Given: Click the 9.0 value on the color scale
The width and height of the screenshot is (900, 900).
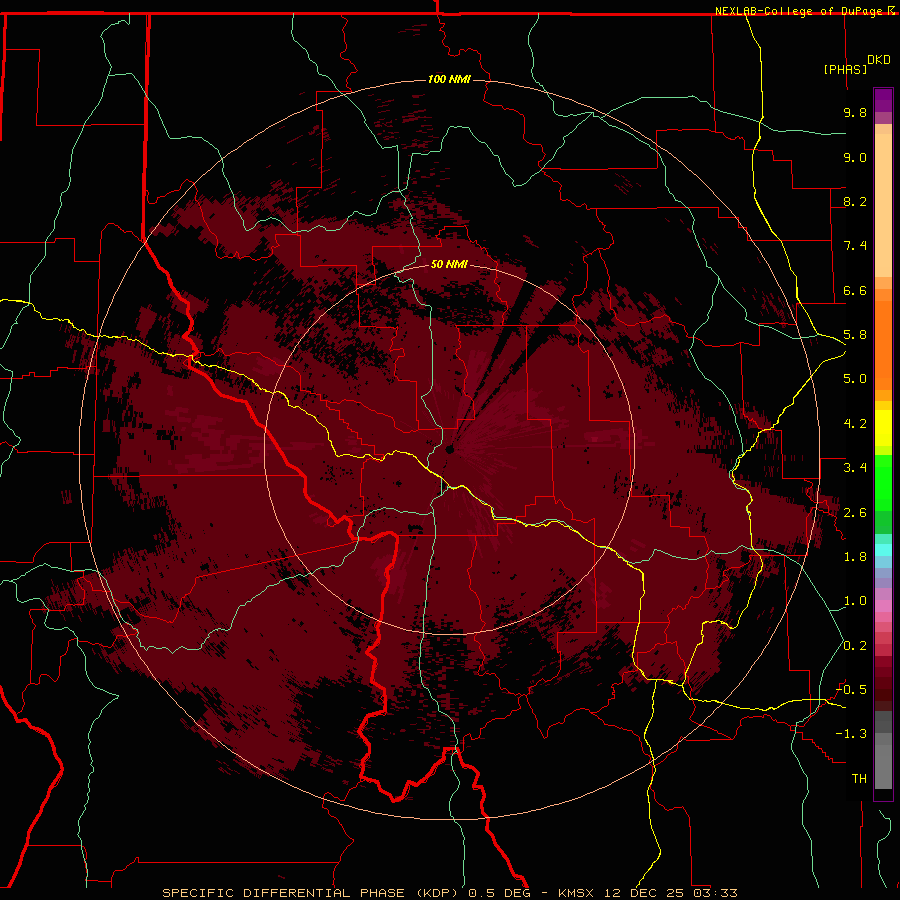Looking at the screenshot, I should click(x=855, y=157).
